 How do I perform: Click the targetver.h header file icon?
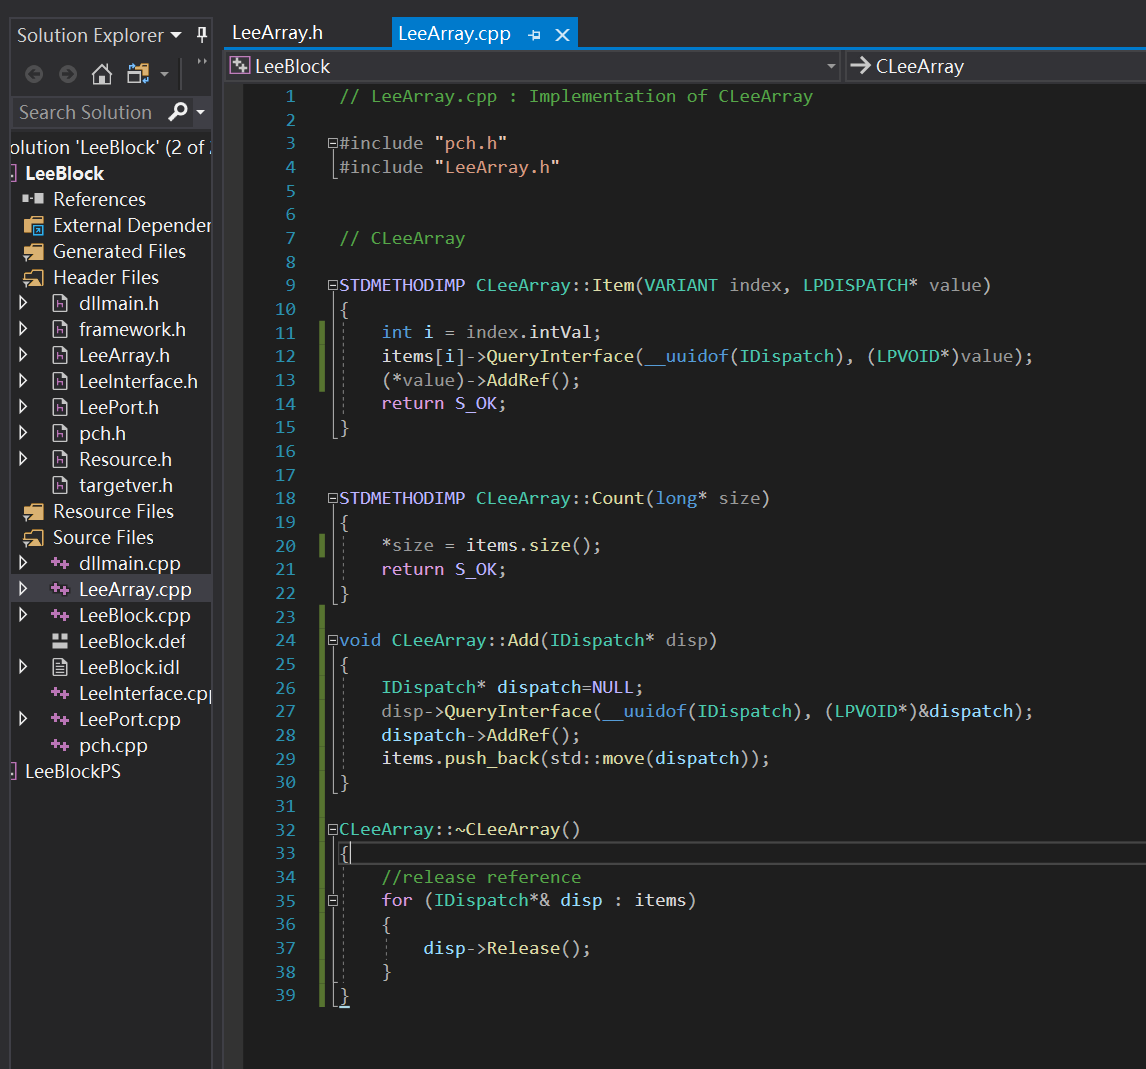pos(61,485)
